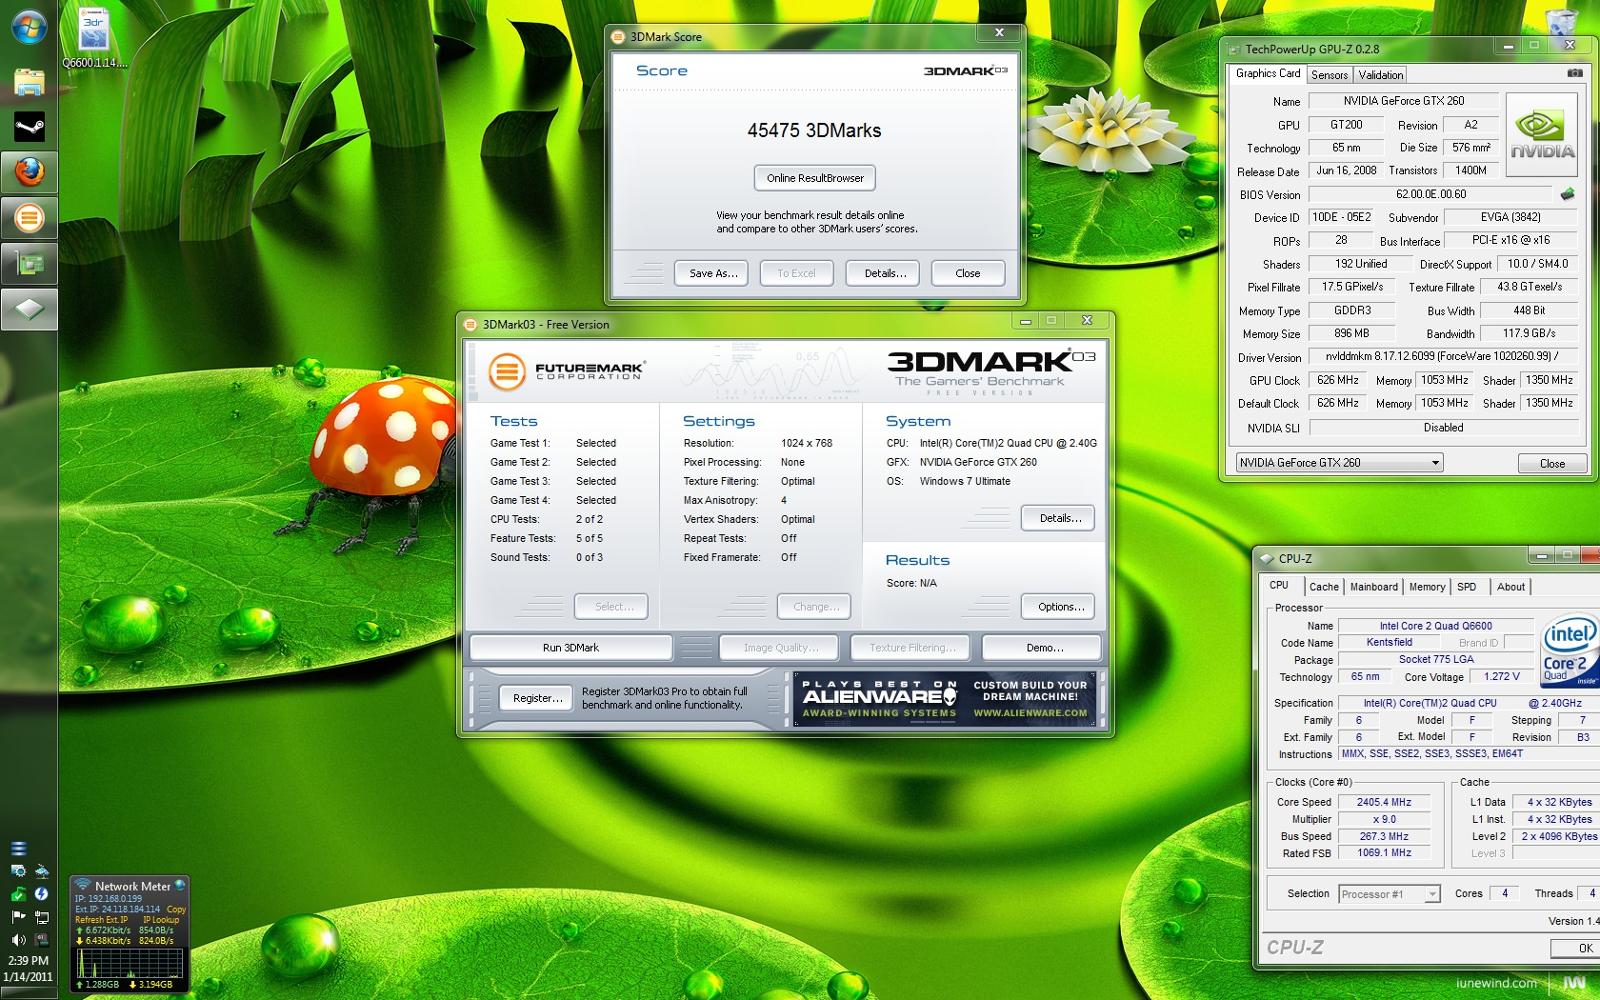Click CPU-Z name 'Intel Core 2 Quad Q6600'

tap(1435, 626)
